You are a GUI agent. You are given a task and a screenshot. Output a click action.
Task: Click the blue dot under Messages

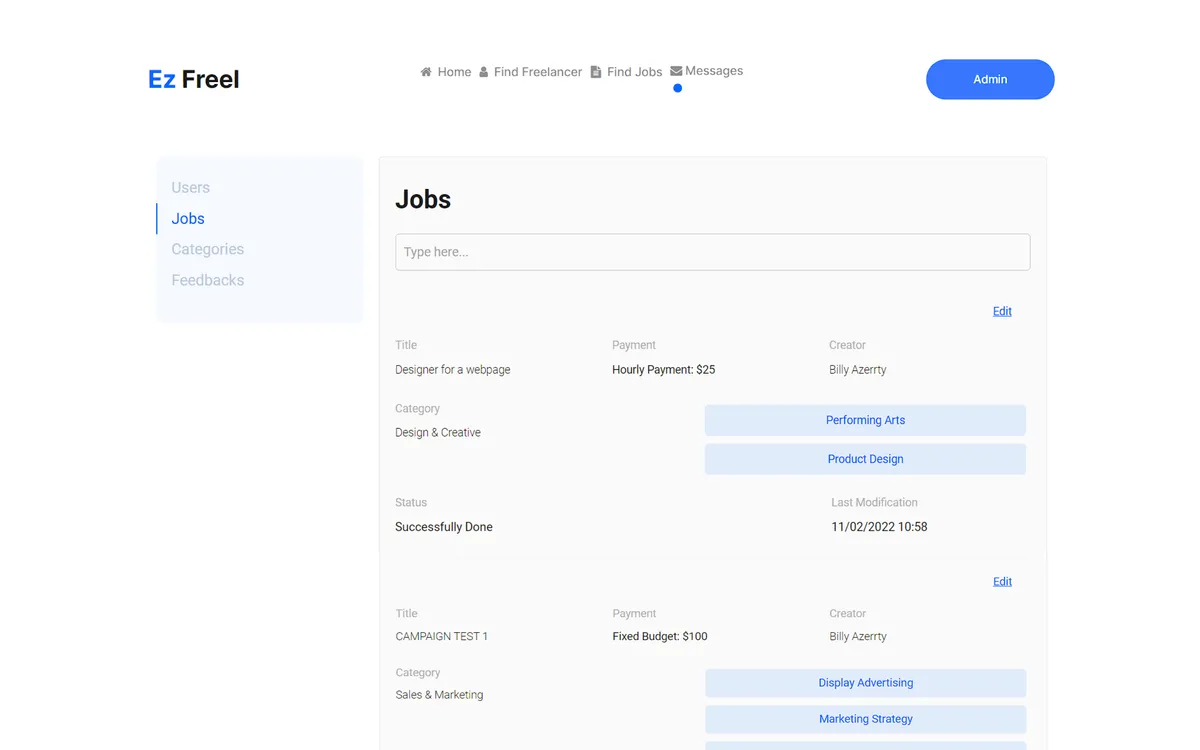coord(677,88)
